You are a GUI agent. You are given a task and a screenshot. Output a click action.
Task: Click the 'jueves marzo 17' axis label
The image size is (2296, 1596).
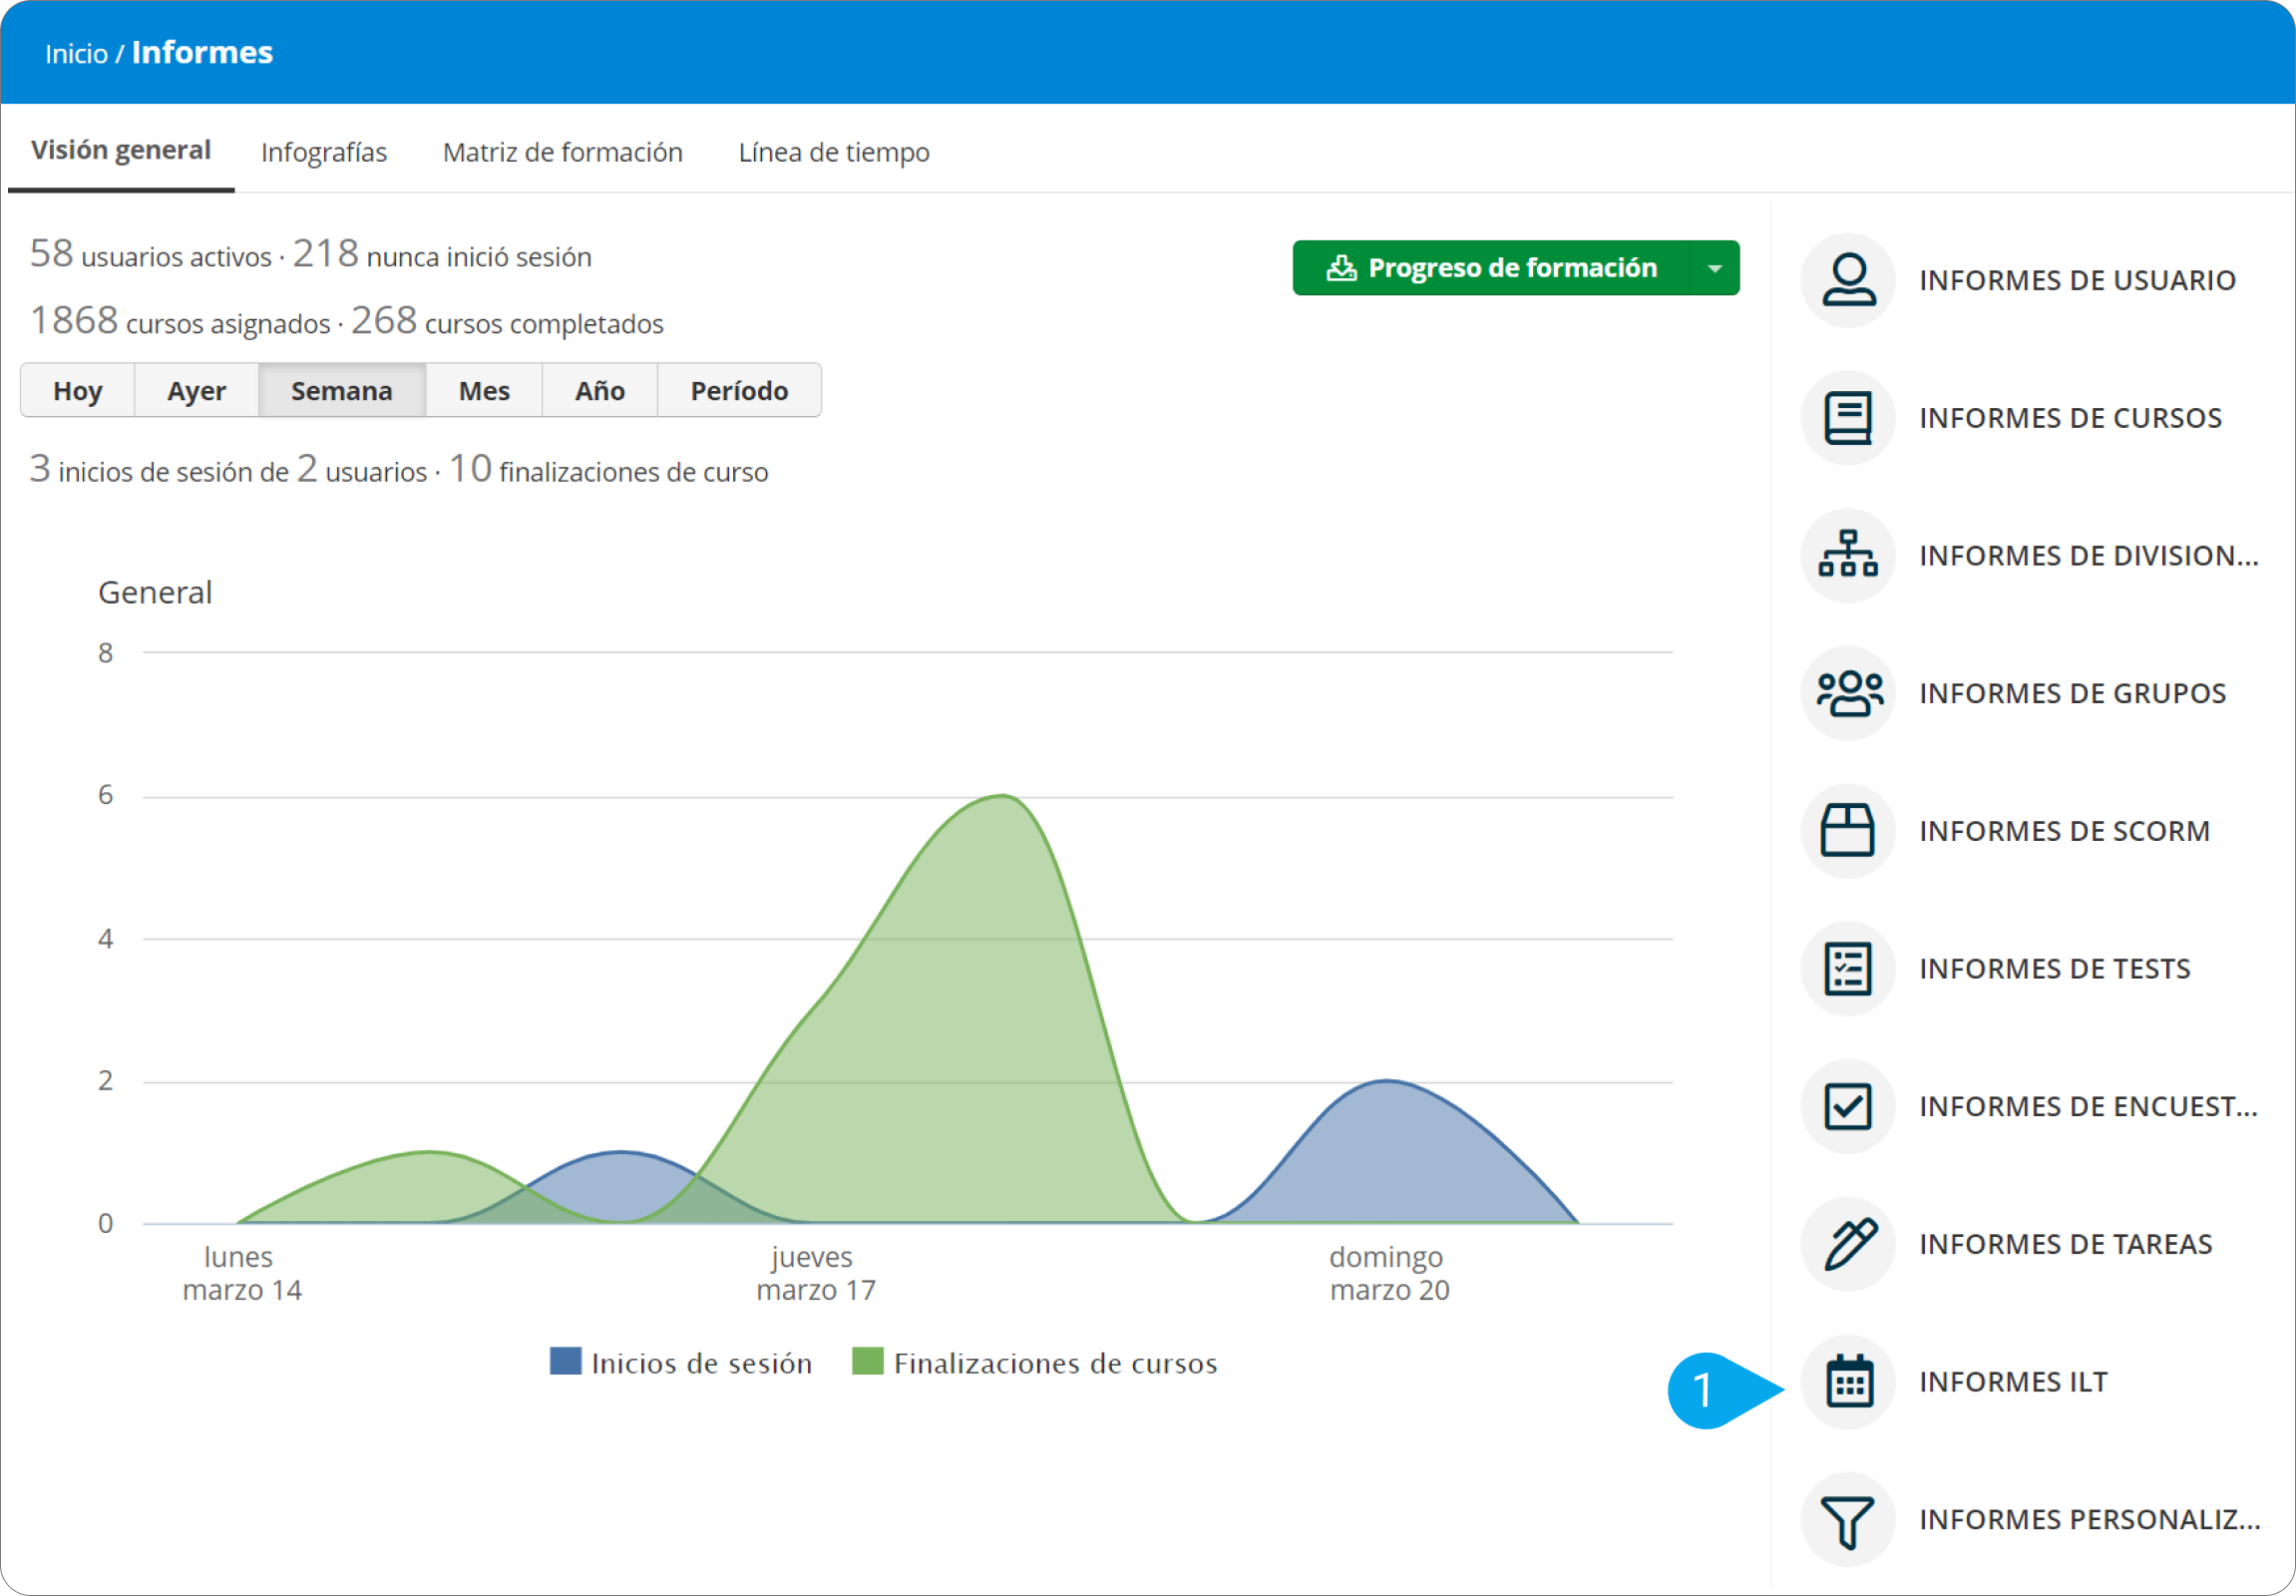[815, 1273]
